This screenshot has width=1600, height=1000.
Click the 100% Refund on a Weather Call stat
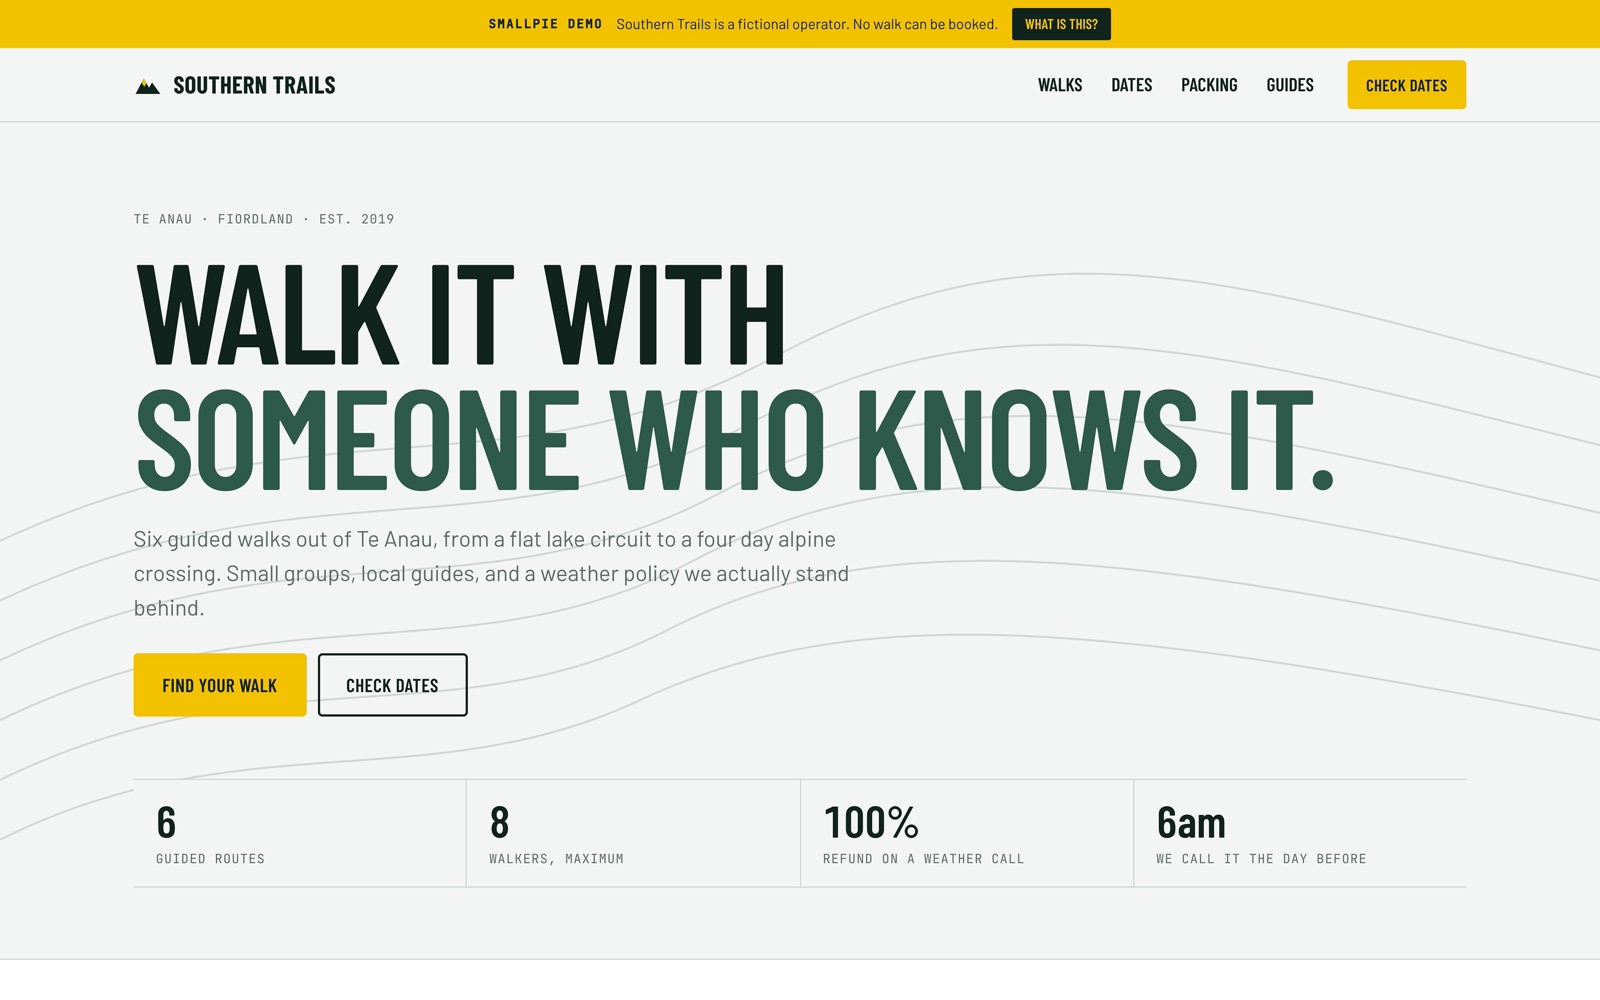[967, 833]
